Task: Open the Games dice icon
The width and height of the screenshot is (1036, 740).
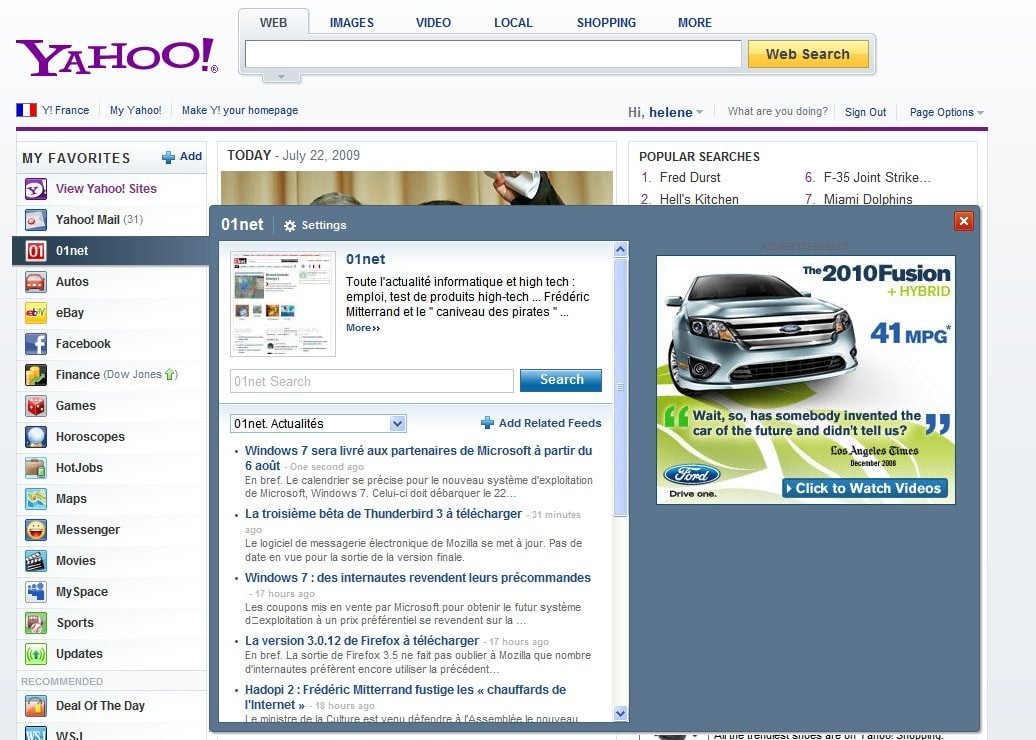Action: point(36,406)
